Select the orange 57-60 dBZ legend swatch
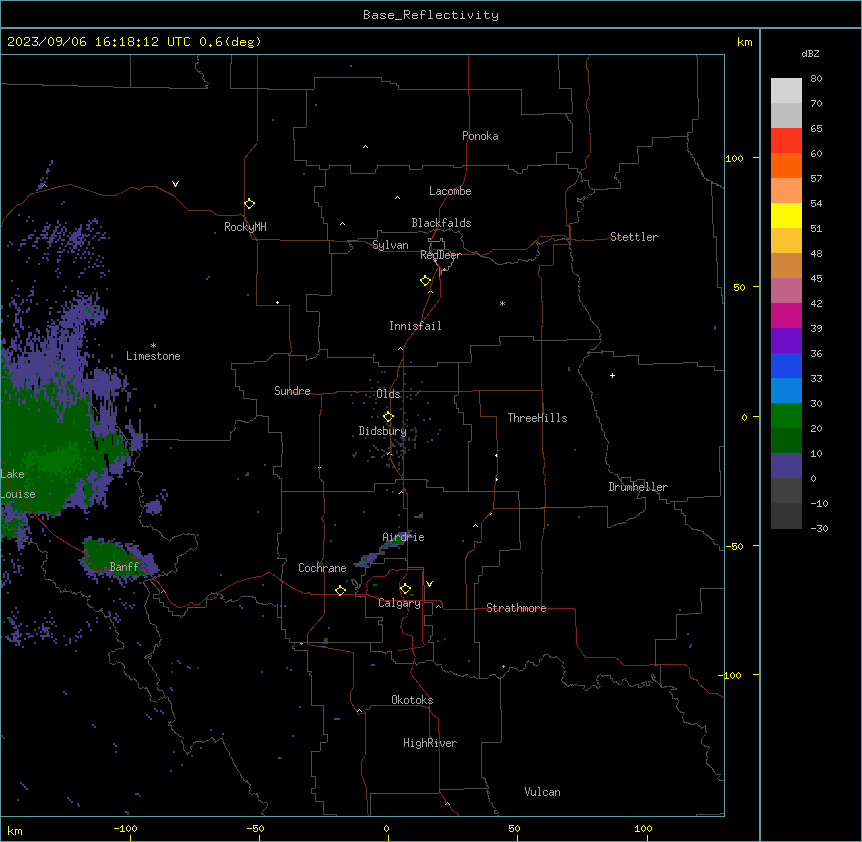Image resolution: width=862 pixels, height=842 pixels. [x=786, y=166]
